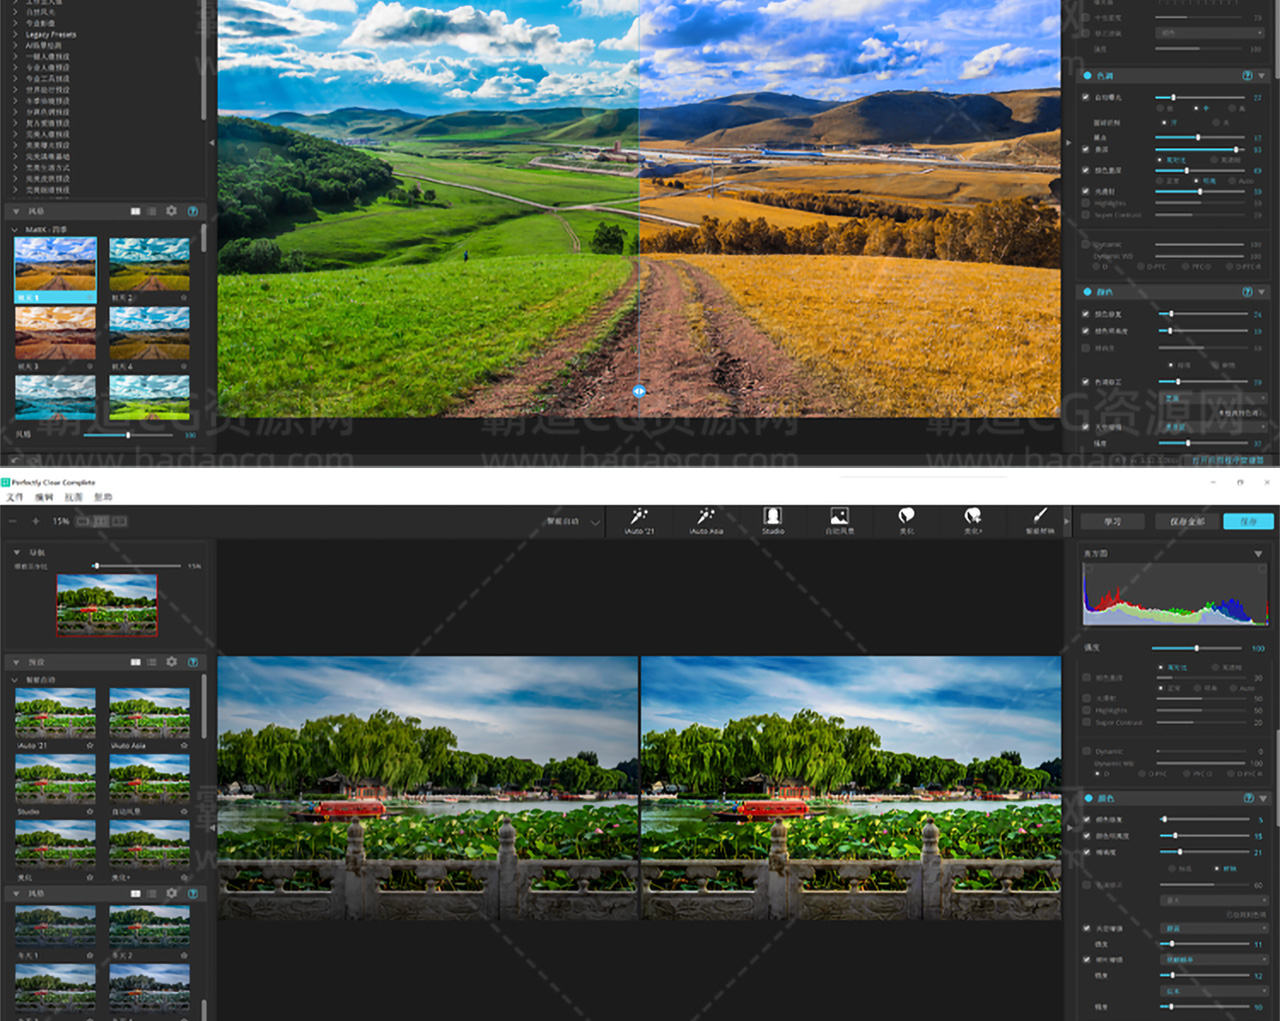Screen dimensions: 1280x1021
Task: Select the brush preset icon in toolbar
Action: [1040, 519]
